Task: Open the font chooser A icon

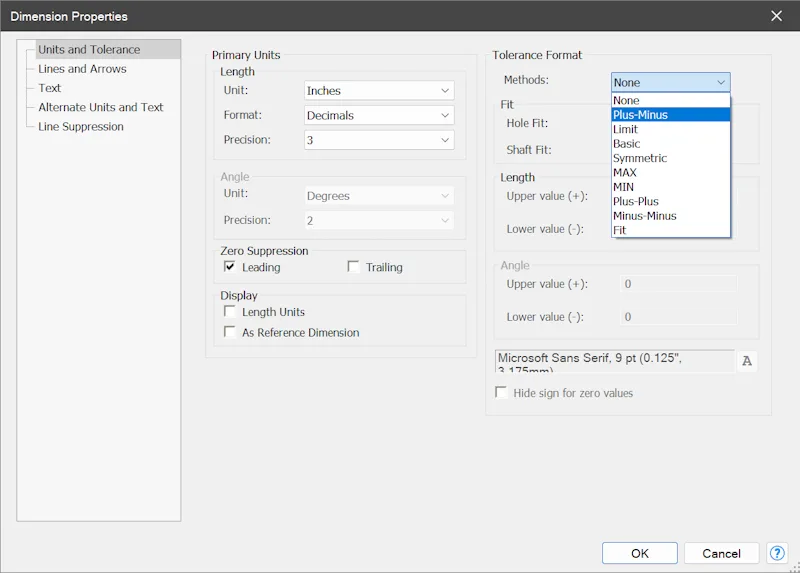Action: tap(747, 361)
